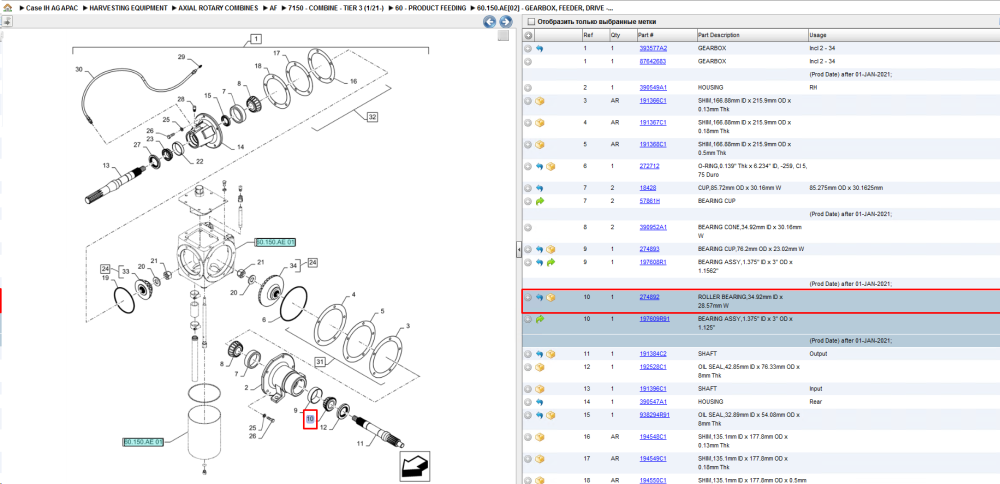Go to the home catalog icon
The width and height of the screenshot is (1000, 484).
[x=6, y=8]
